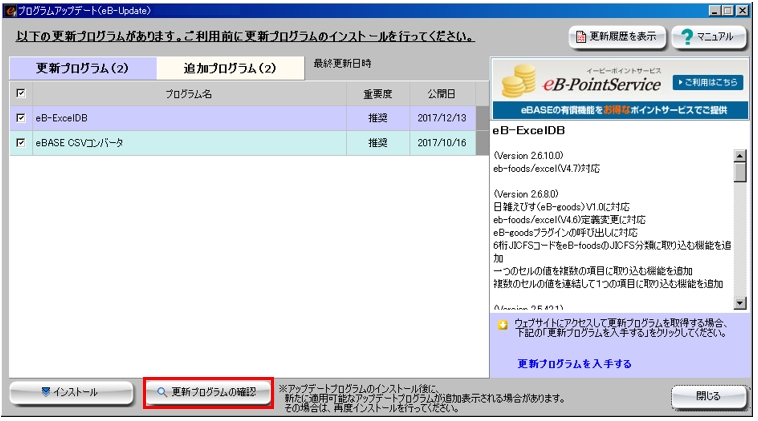Click the 2017/12/13 release date cell
758x421 pixels.
pos(442,118)
